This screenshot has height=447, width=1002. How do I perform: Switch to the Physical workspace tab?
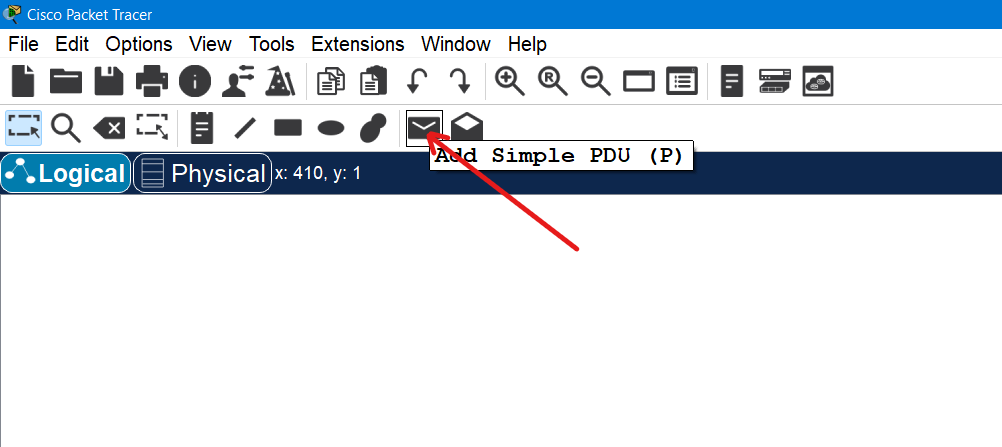tap(203, 173)
